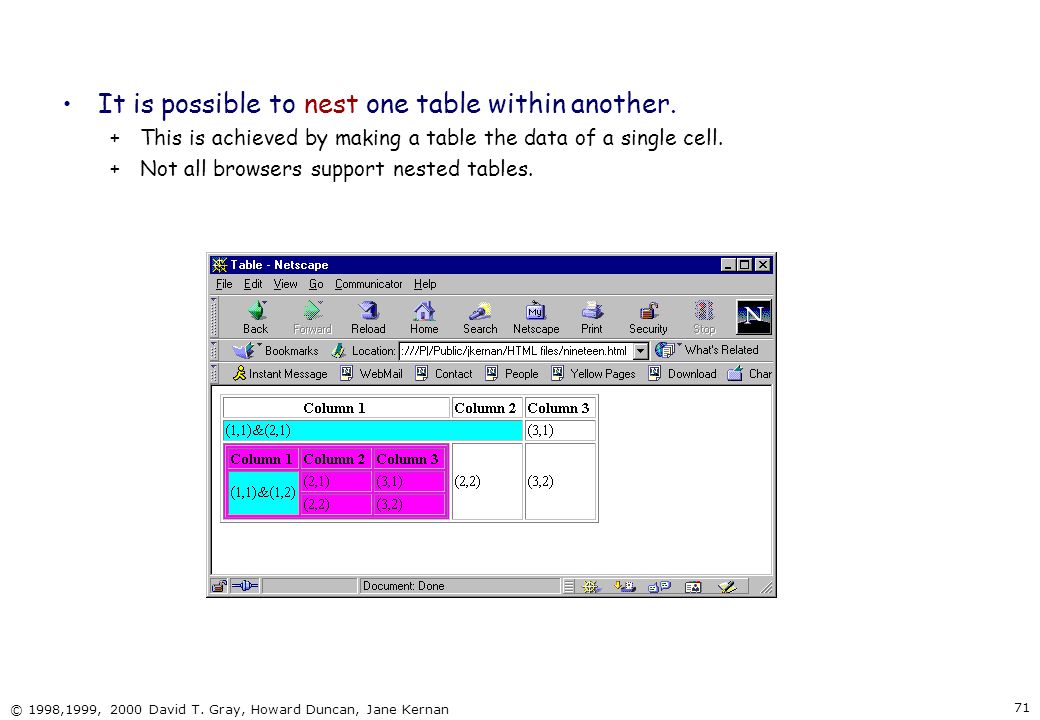Open the Bookmarks icon

coord(243,350)
